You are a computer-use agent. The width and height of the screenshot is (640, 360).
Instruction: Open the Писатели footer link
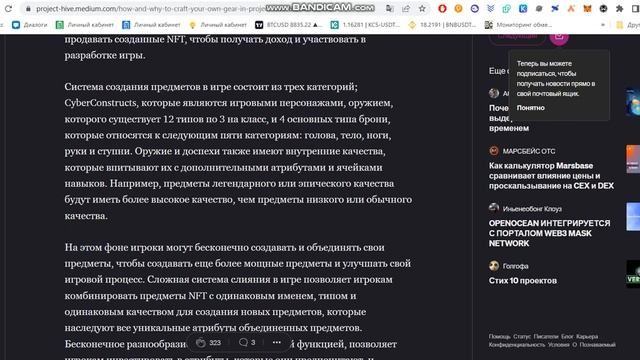tap(546, 336)
